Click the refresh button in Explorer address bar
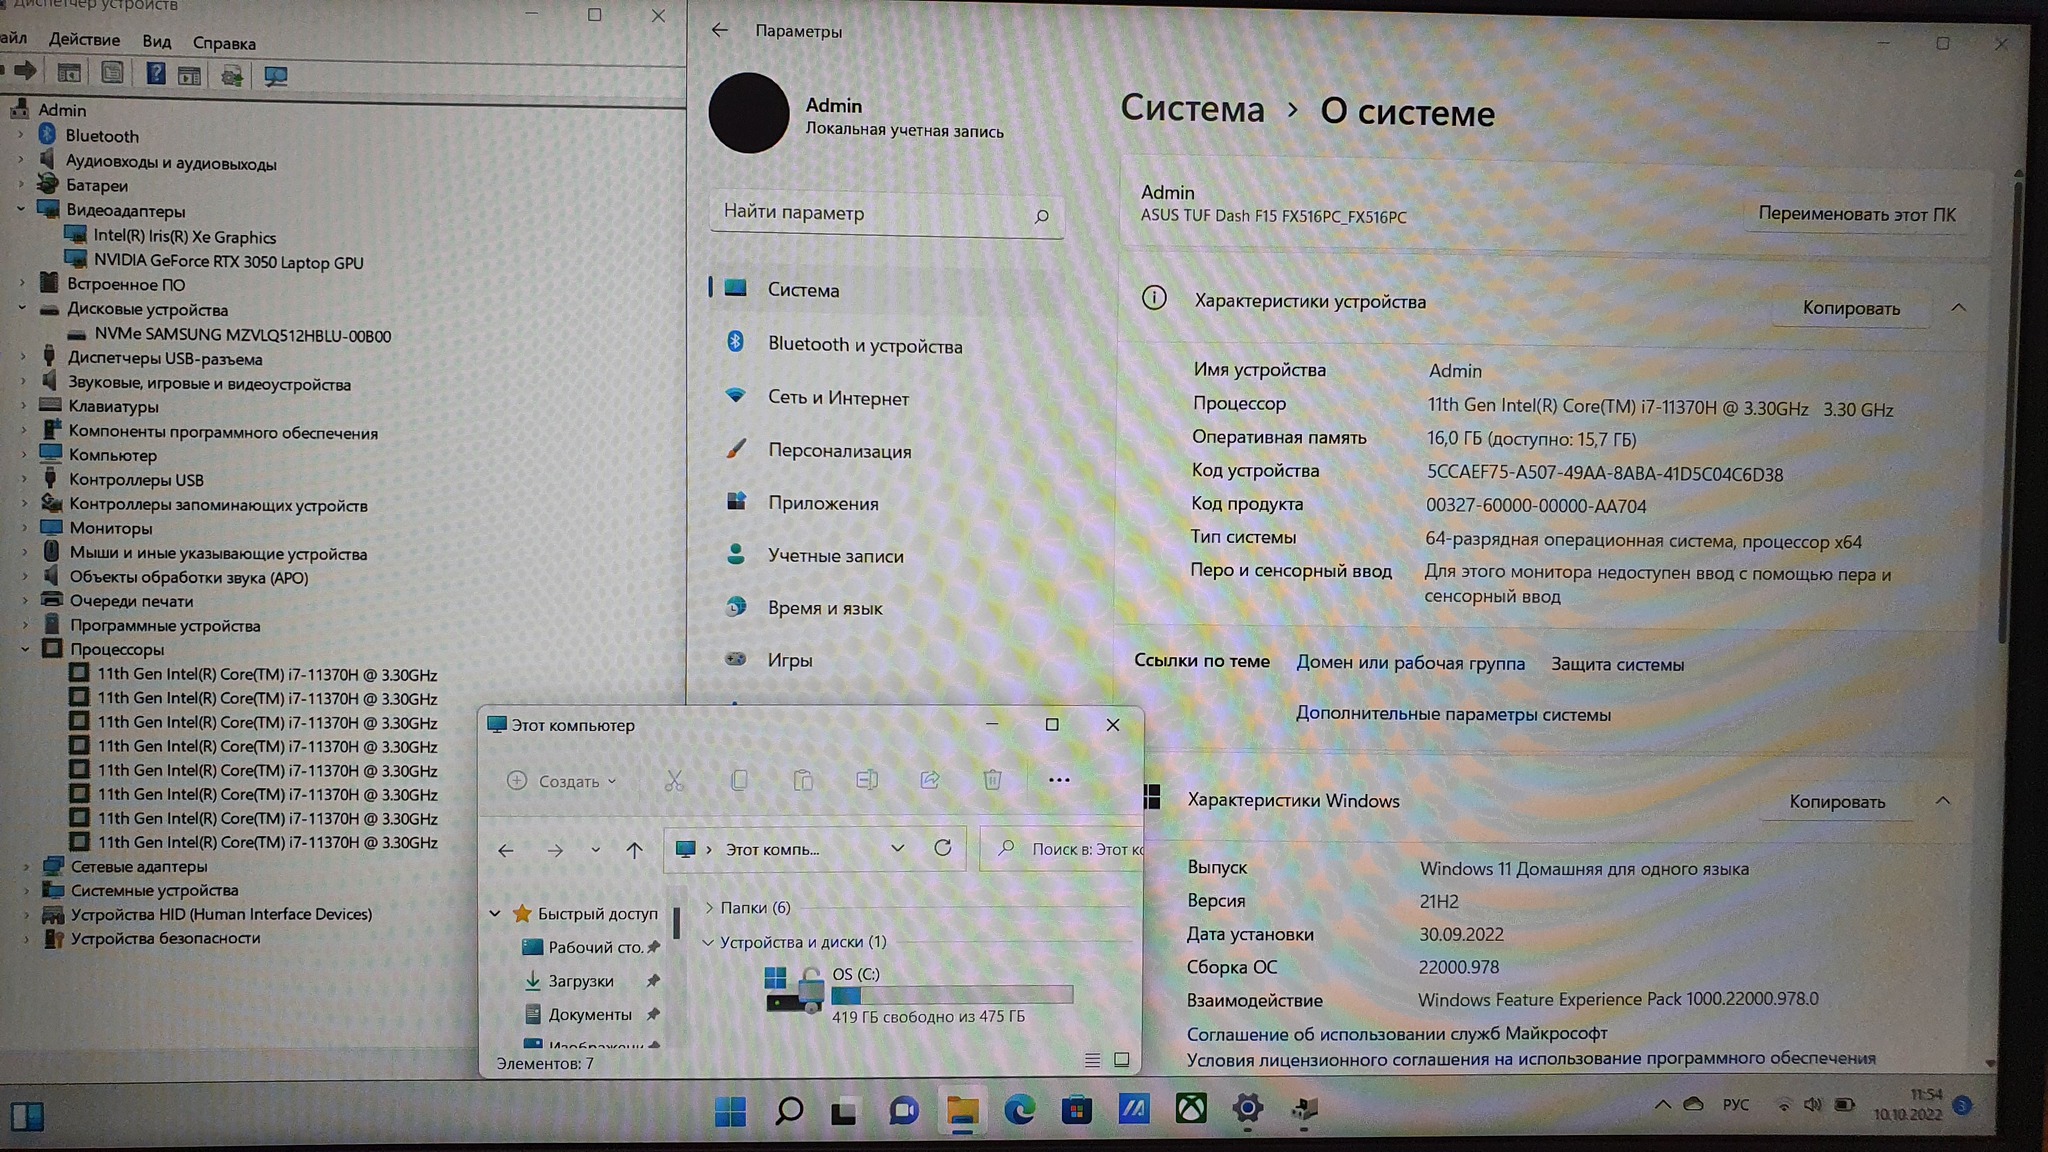The image size is (2048, 1152). point(942,848)
